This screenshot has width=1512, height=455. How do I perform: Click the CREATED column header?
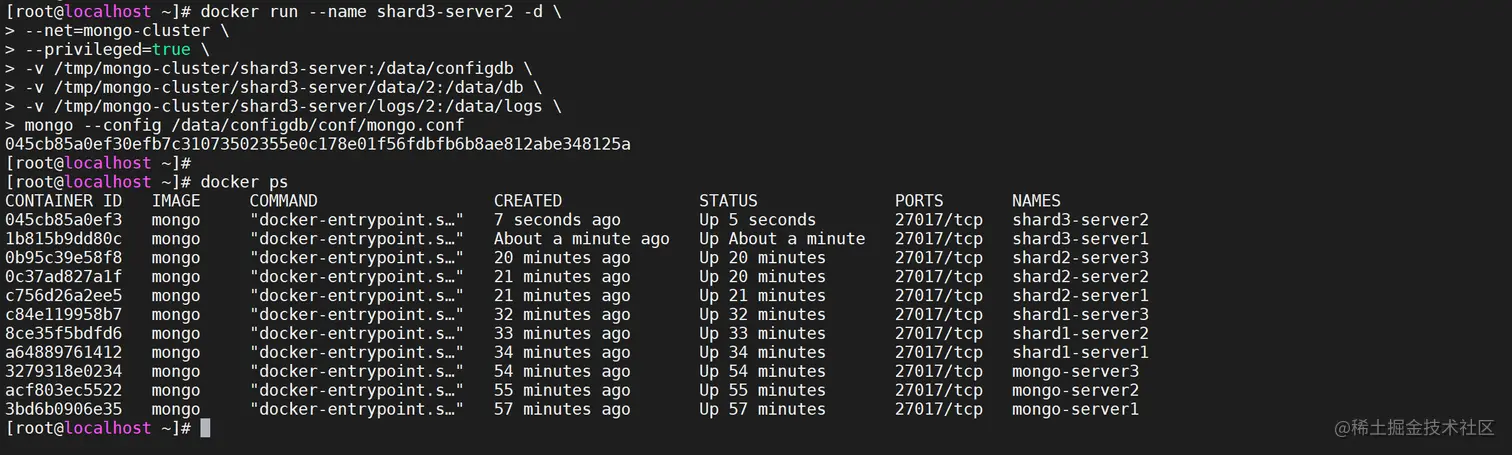pos(528,201)
